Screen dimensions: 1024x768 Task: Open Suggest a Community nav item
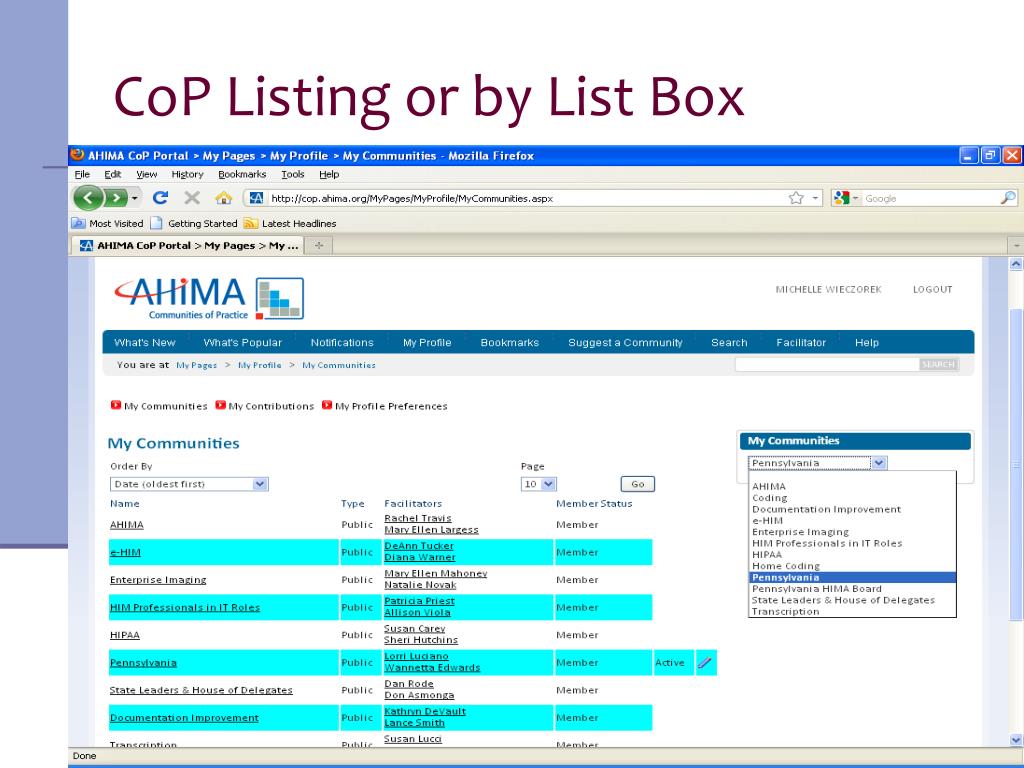[x=625, y=342]
